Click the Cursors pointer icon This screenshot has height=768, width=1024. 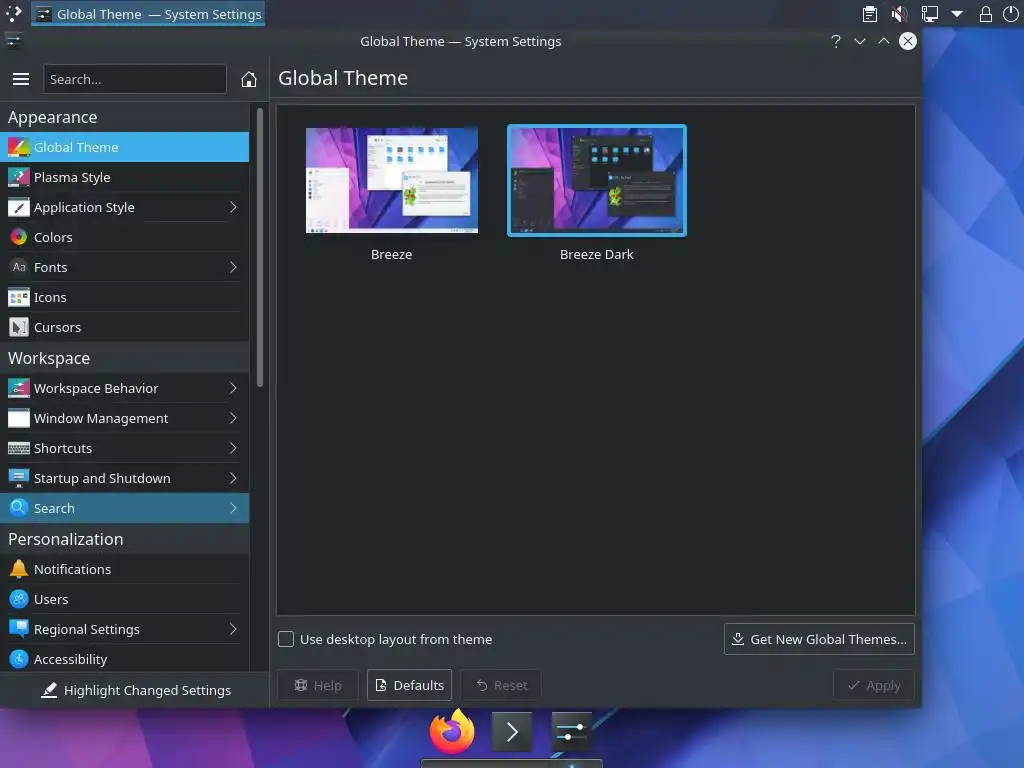(x=18, y=328)
